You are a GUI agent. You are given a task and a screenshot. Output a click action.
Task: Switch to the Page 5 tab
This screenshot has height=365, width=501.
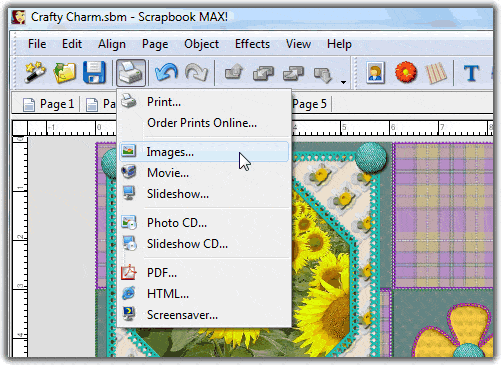coord(309,104)
